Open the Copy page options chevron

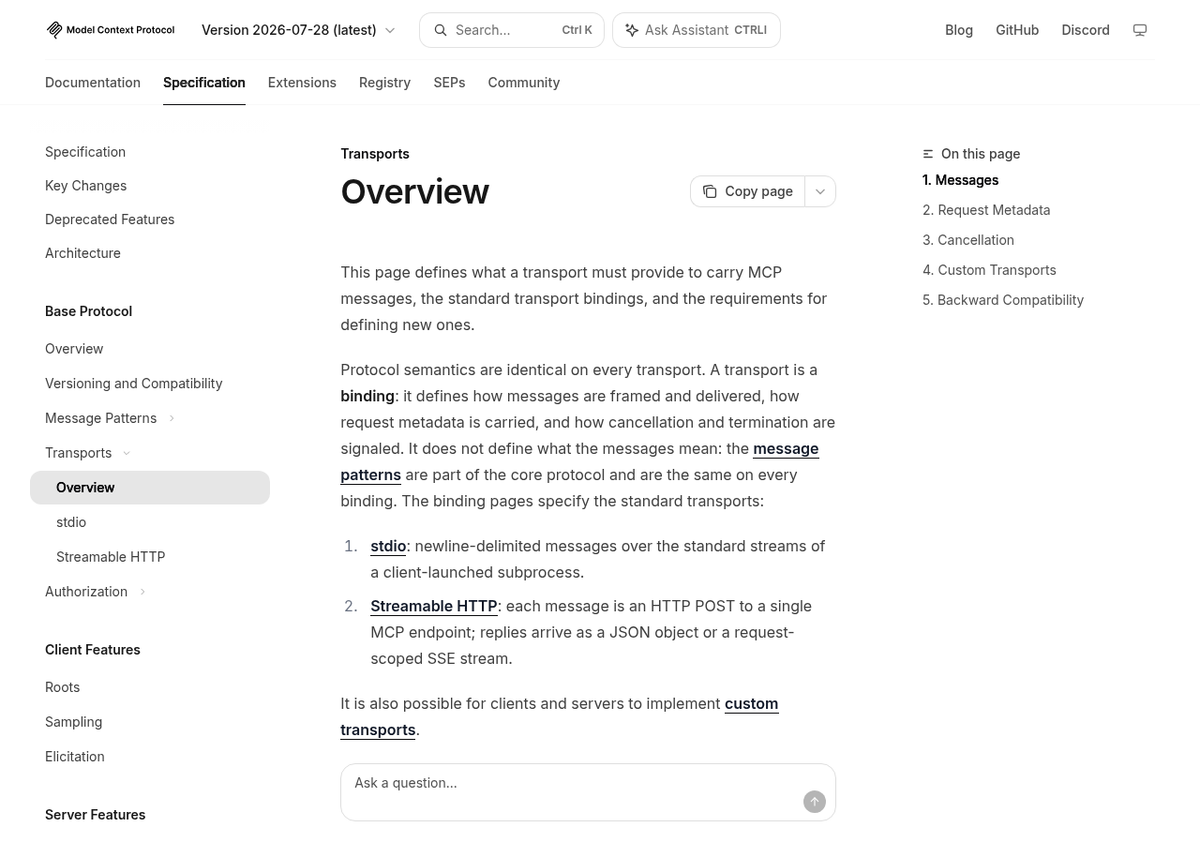(820, 191)
